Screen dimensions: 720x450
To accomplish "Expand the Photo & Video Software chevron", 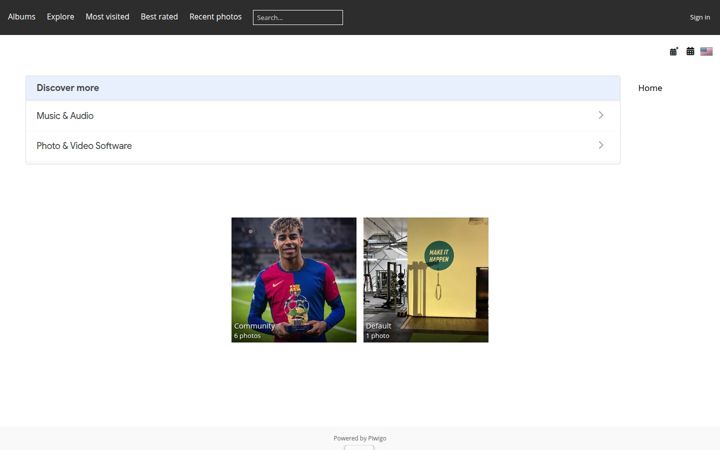I will point(601,145).
